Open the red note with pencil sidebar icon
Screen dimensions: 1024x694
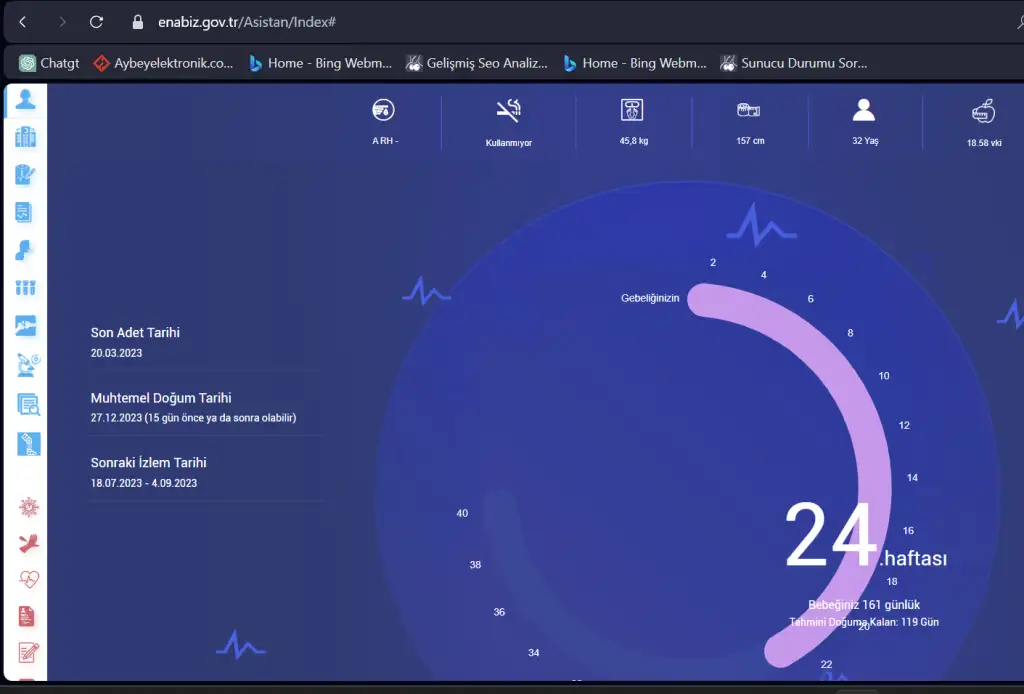click(x=28, y=652)
